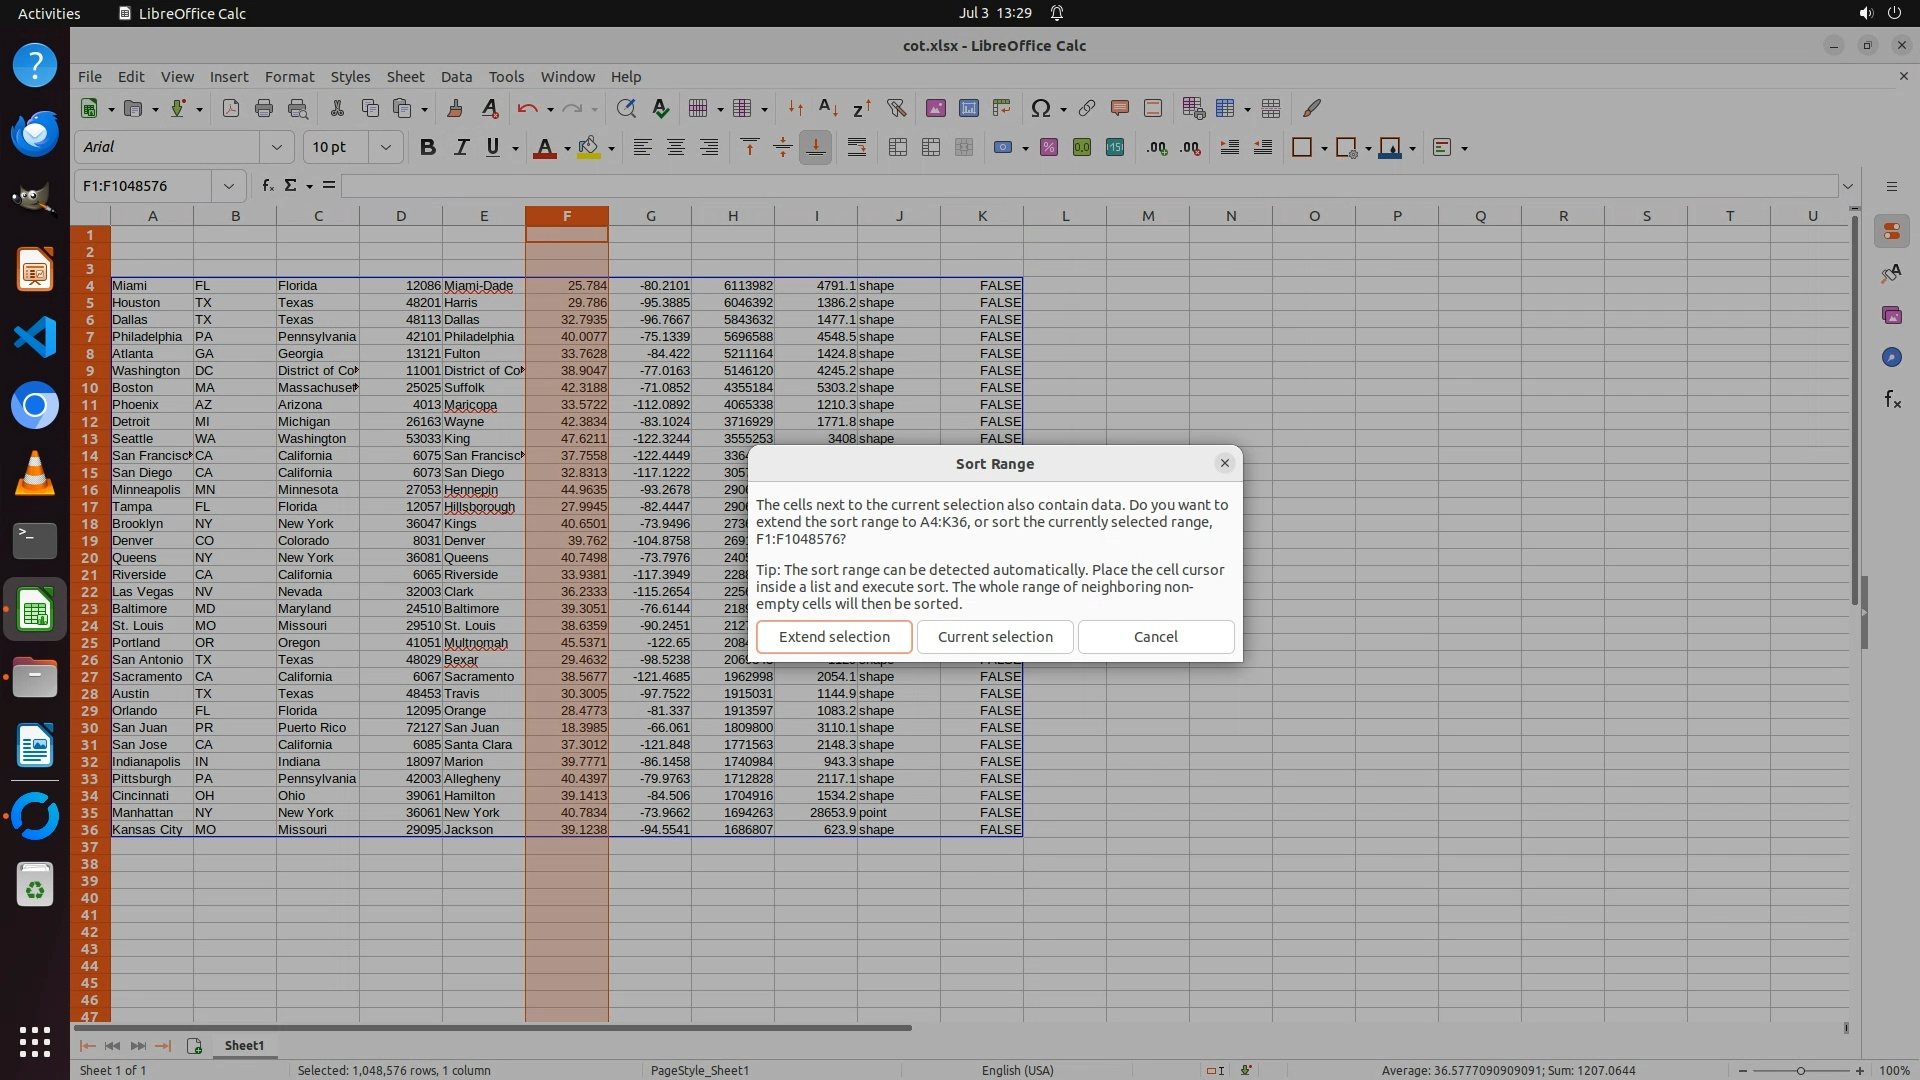Click the Extend selection button
1920x1080 pixels.
(834, 637)
